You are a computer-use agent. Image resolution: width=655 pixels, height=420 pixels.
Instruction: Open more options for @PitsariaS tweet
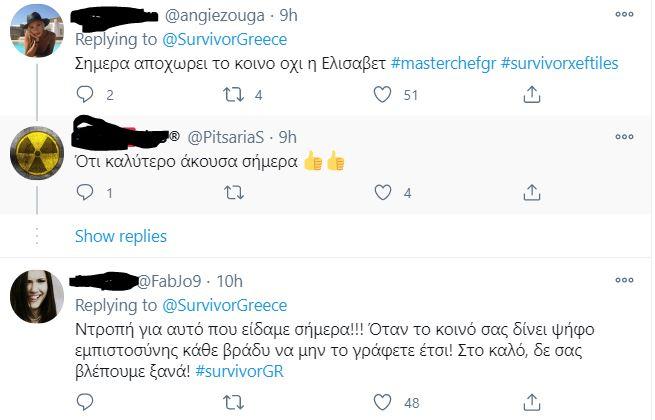click(x=625, y=137)
